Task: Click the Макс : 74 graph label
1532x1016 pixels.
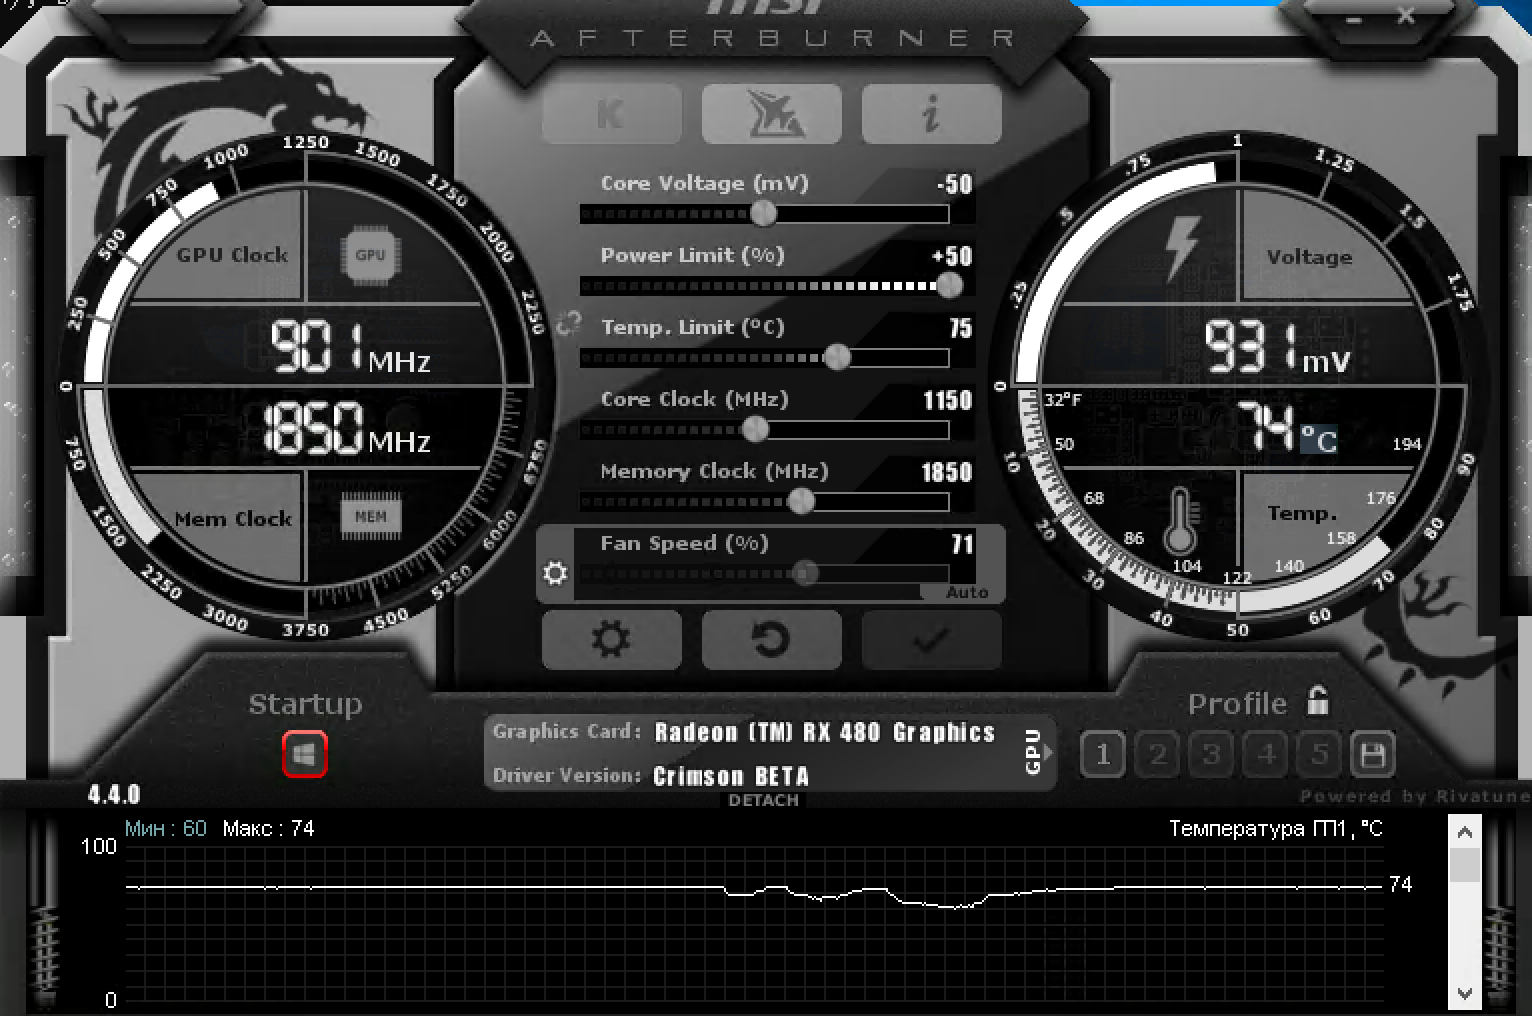Action: pyautogui.click(x=268, y=828)
